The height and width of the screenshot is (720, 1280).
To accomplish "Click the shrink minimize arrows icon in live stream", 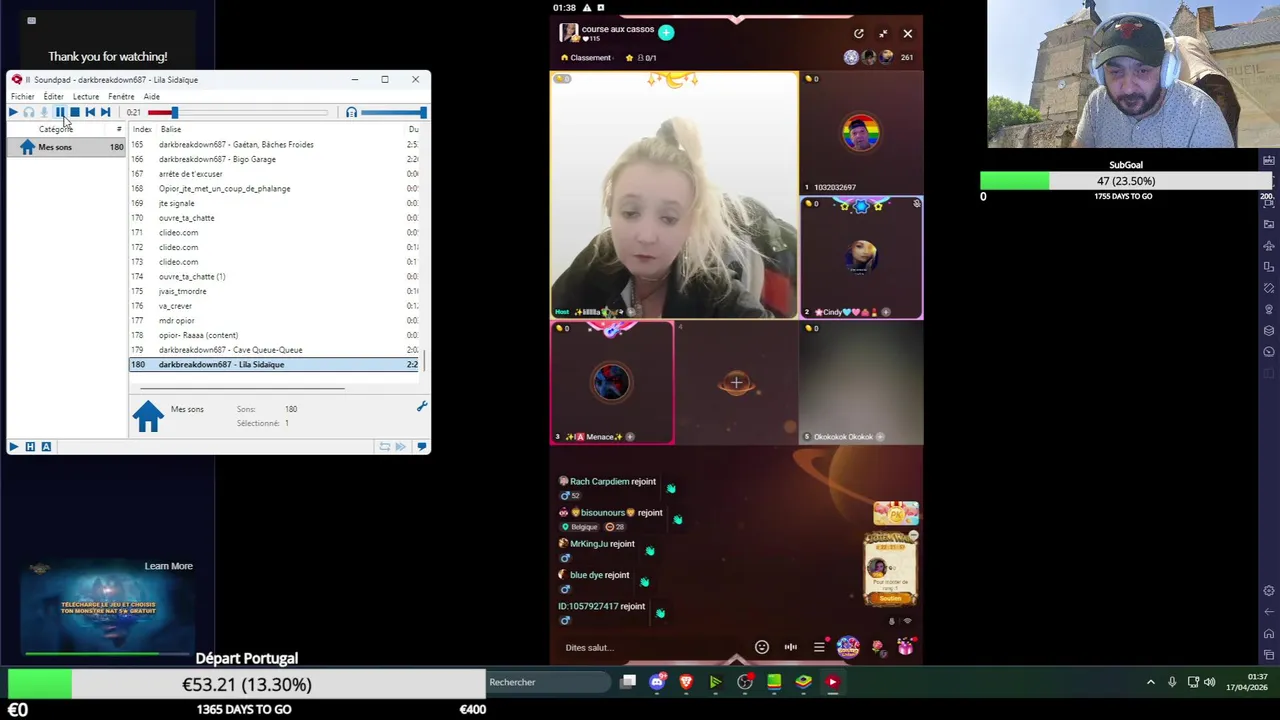I will (883, 34).
